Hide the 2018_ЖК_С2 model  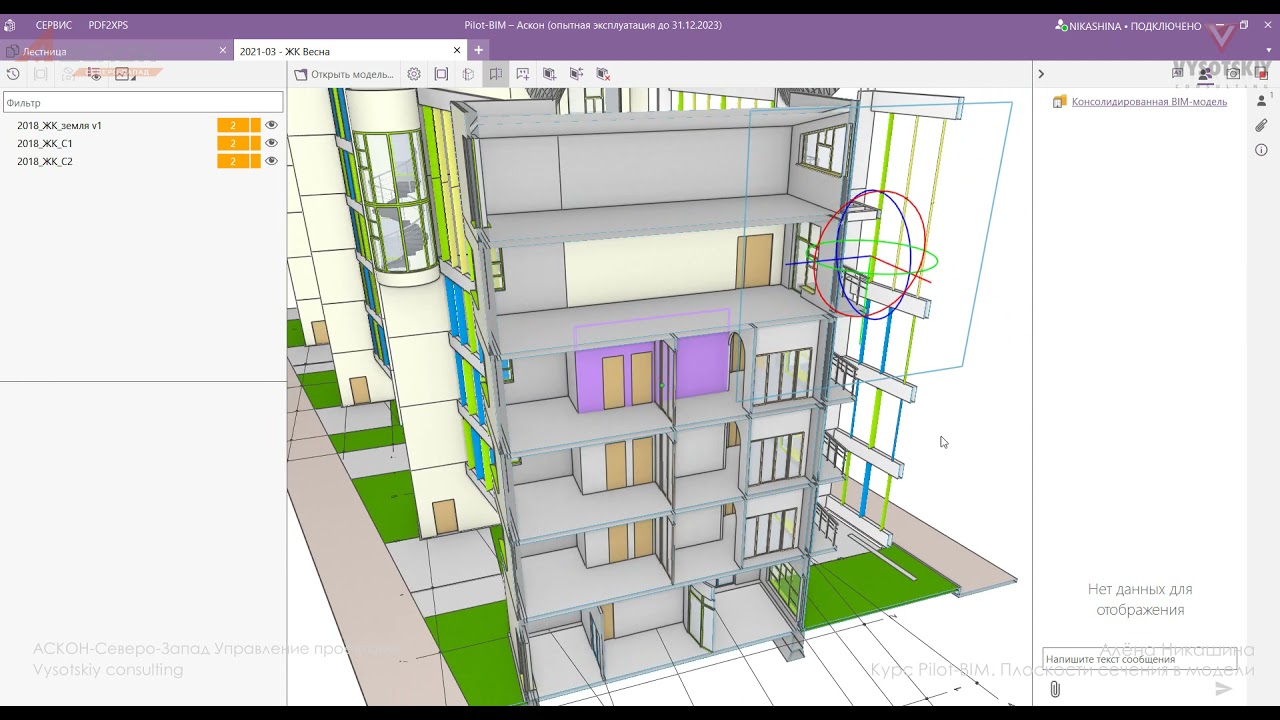point(271,162)
